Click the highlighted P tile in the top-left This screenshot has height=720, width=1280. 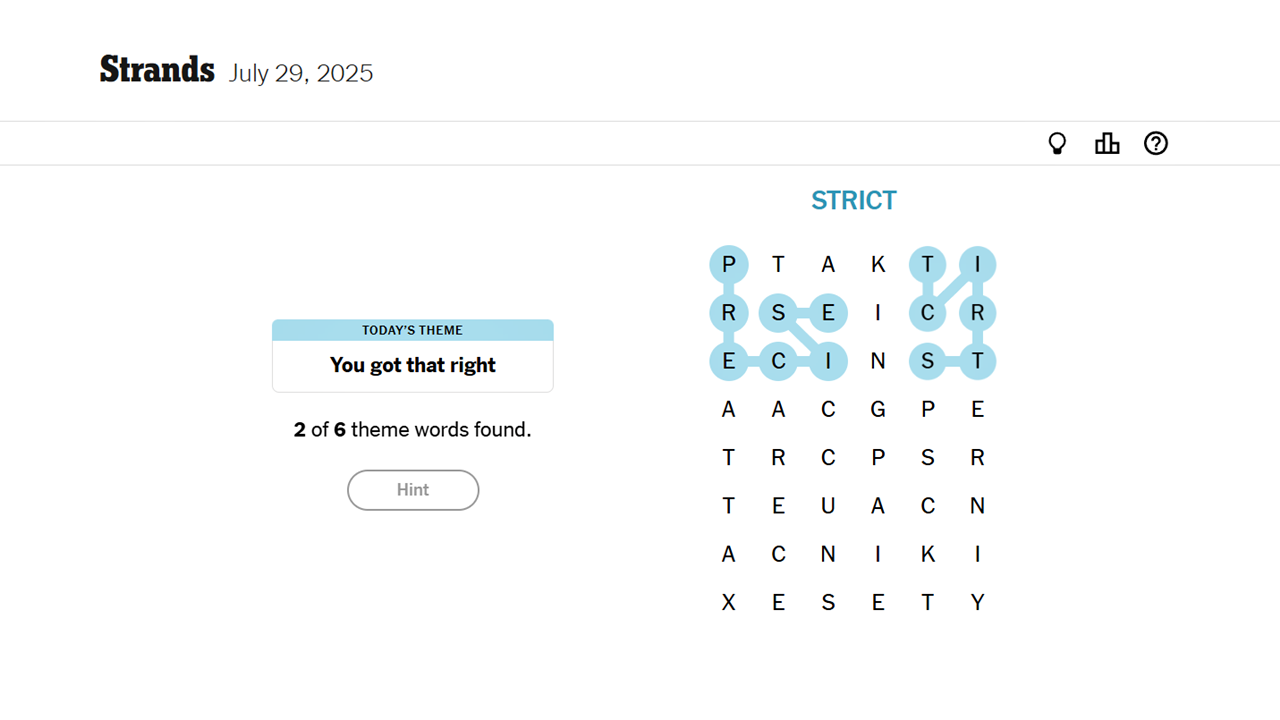(728, 264)
